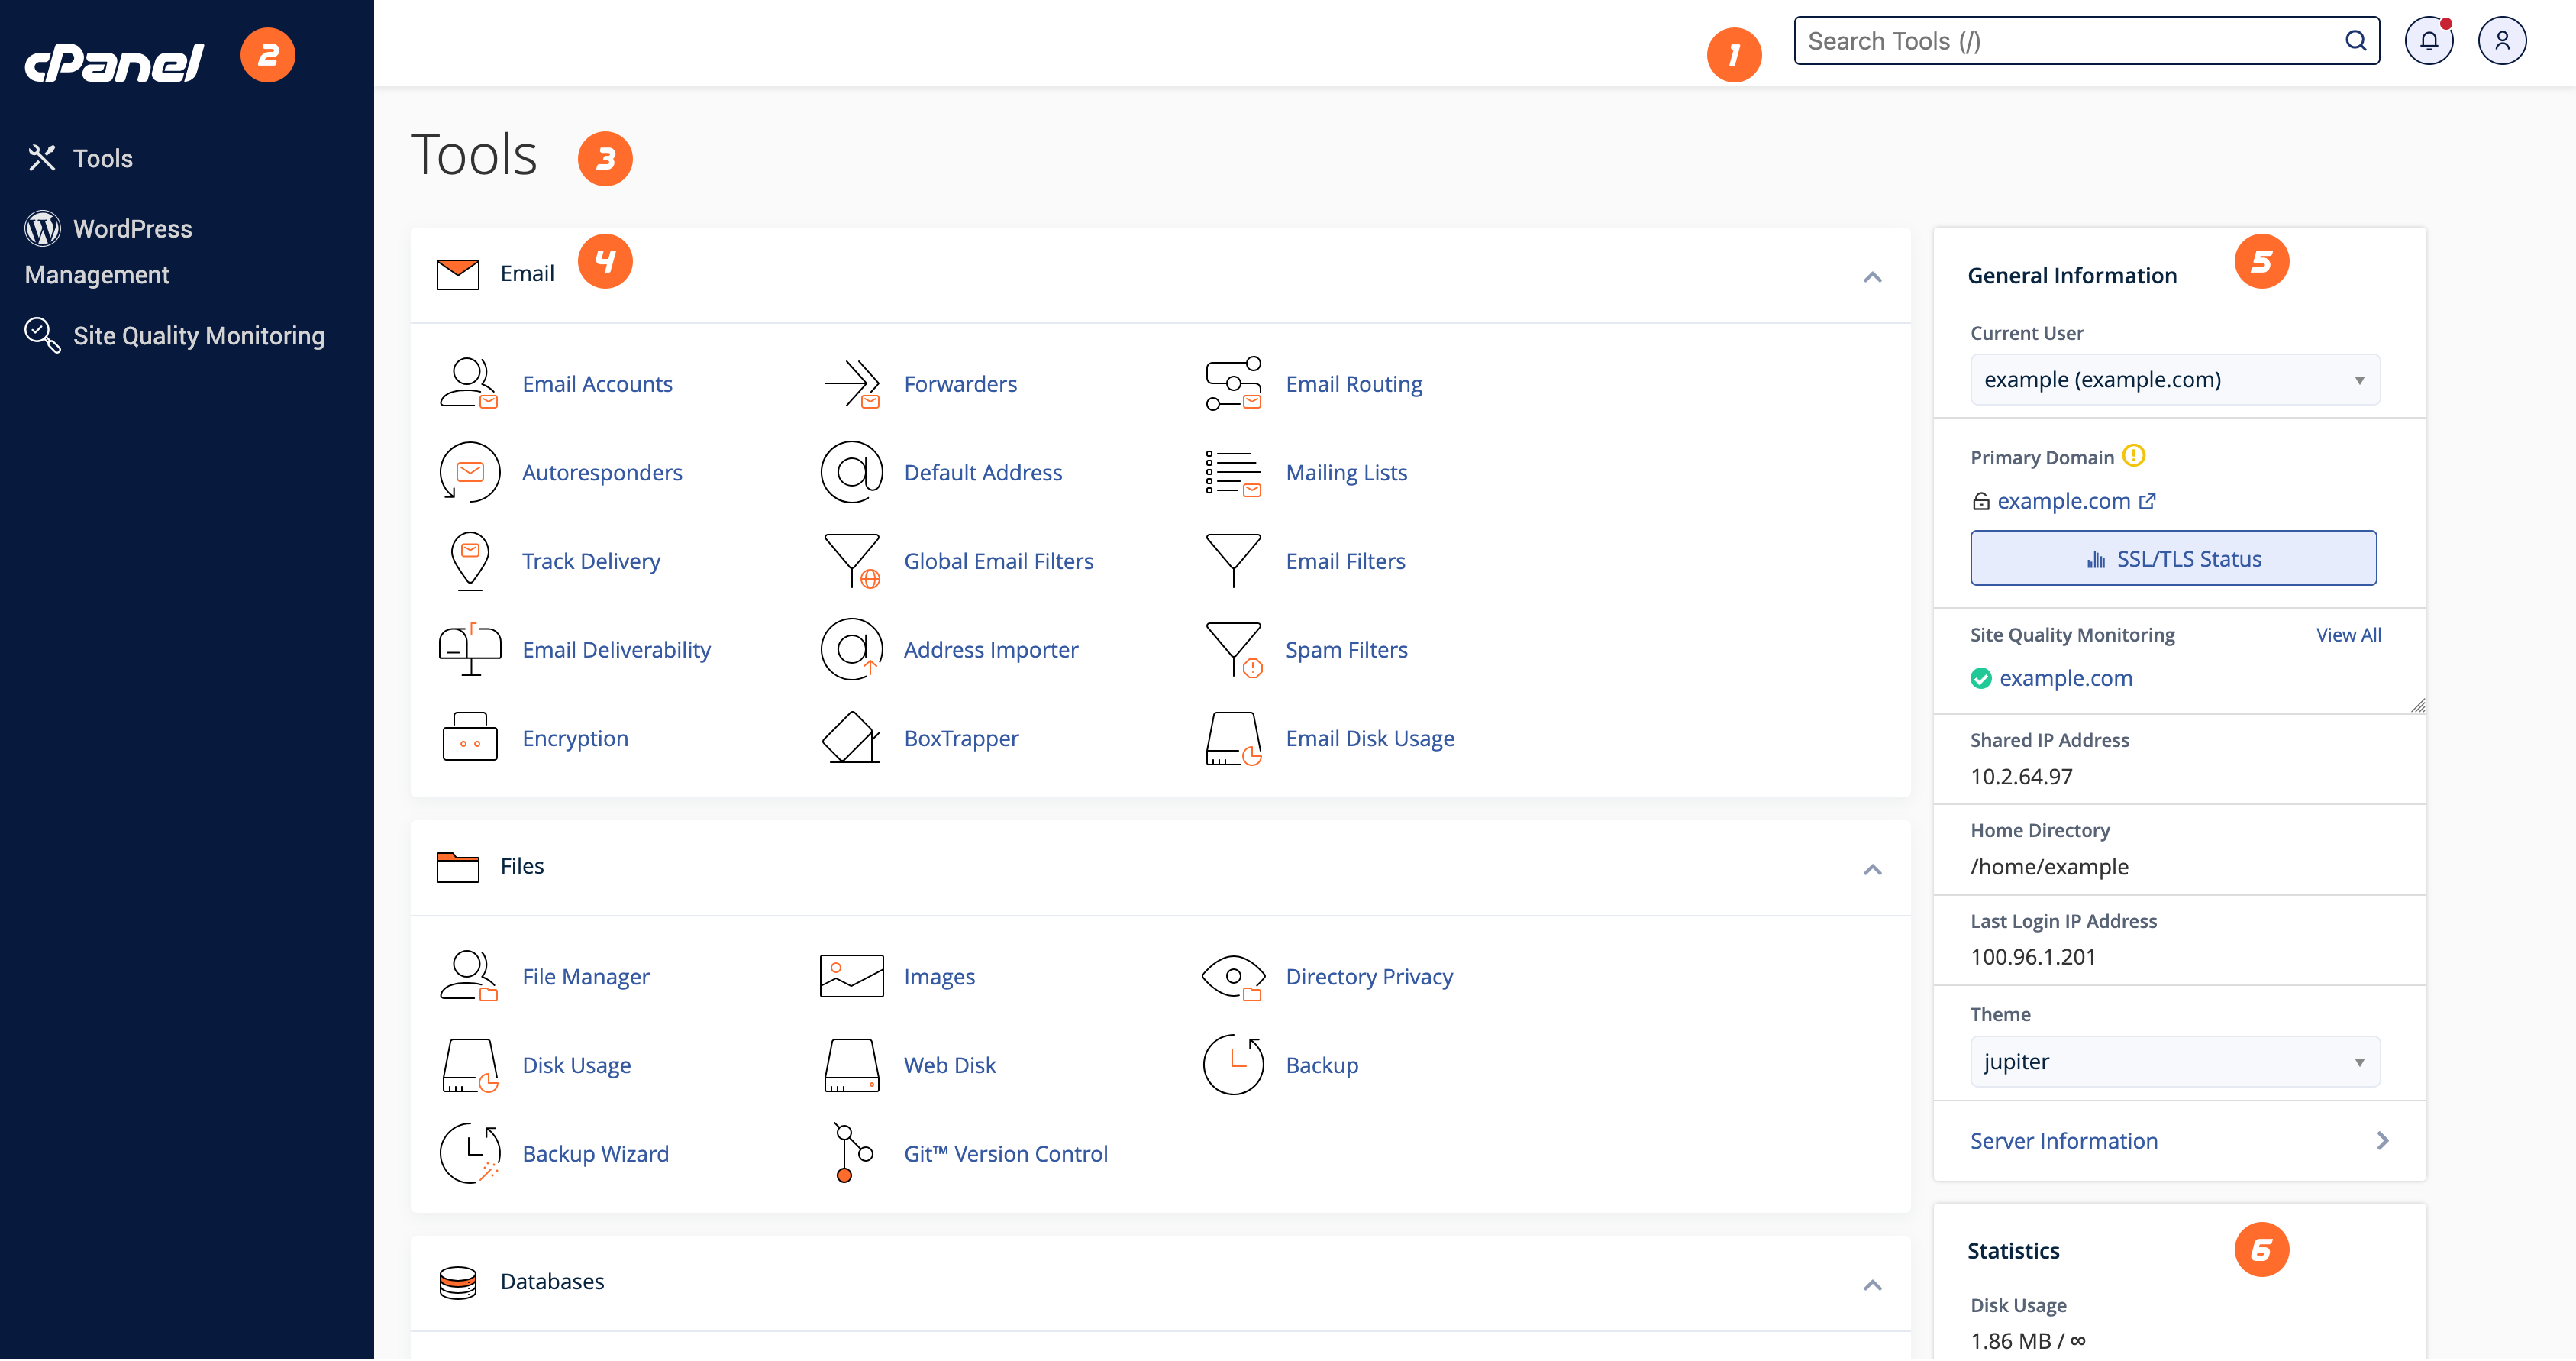Select the Git Version Control tool

click(x=1005, y=1153)
